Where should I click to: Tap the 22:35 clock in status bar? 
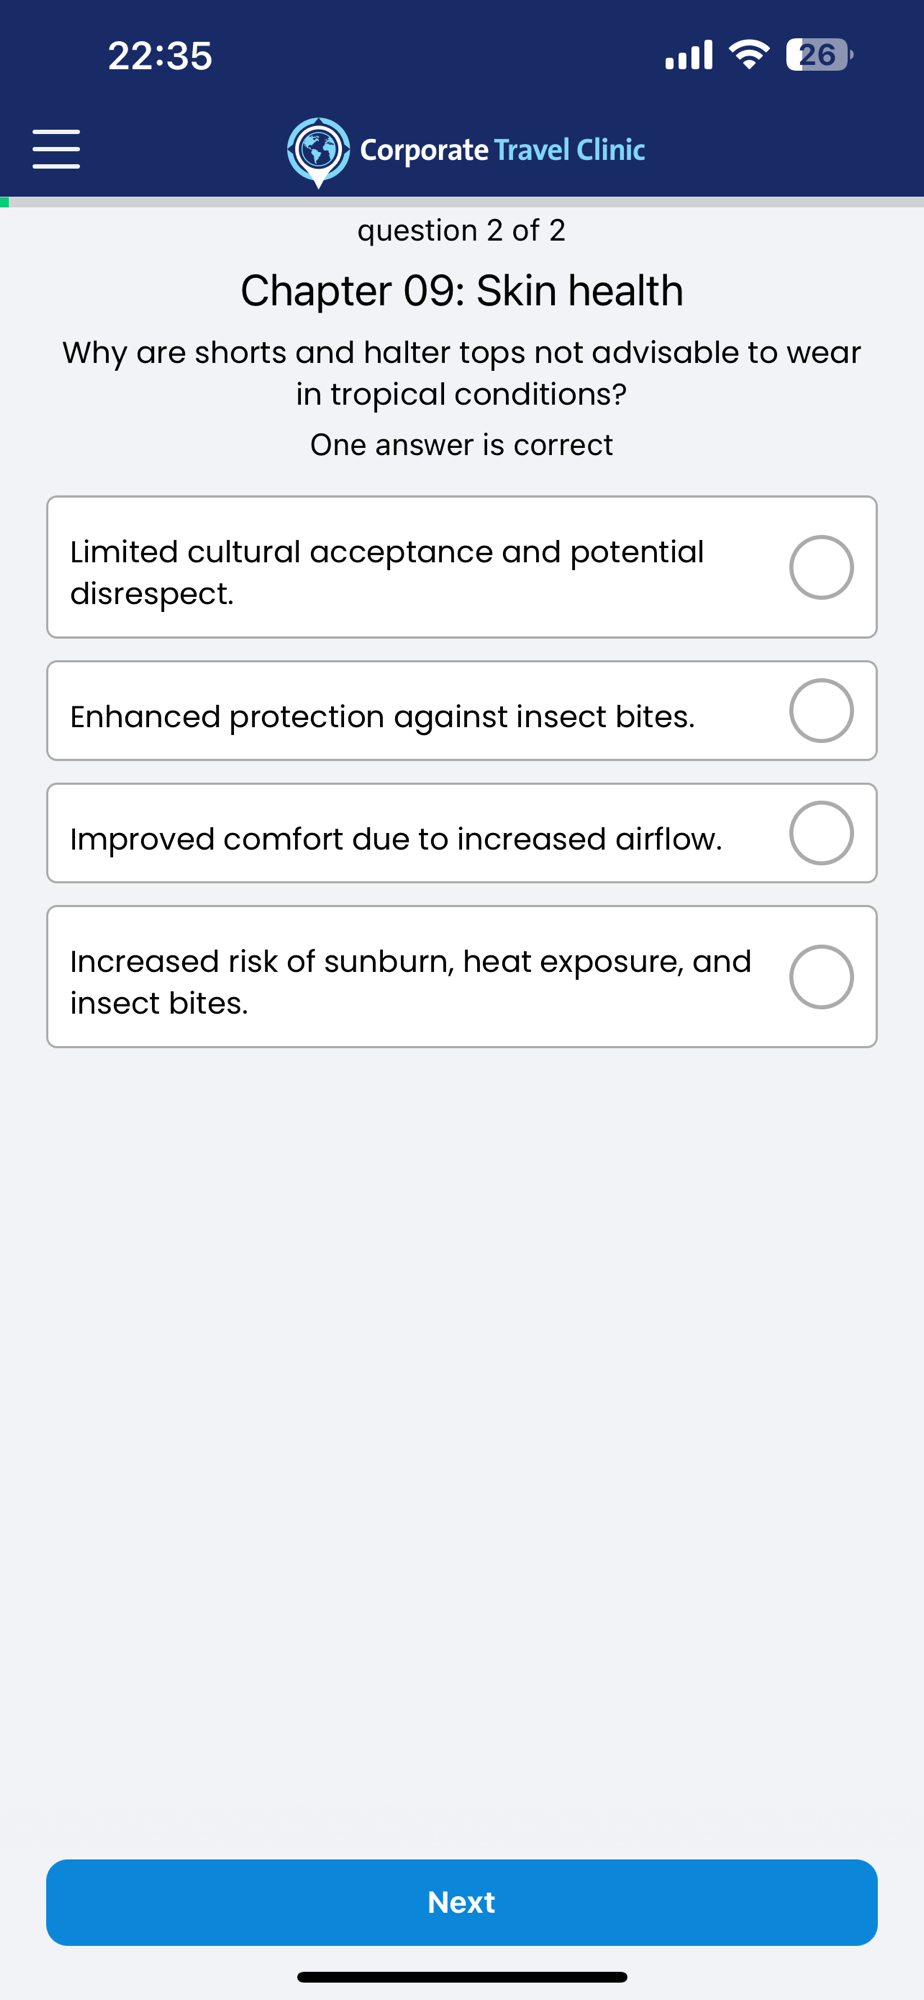160,56
